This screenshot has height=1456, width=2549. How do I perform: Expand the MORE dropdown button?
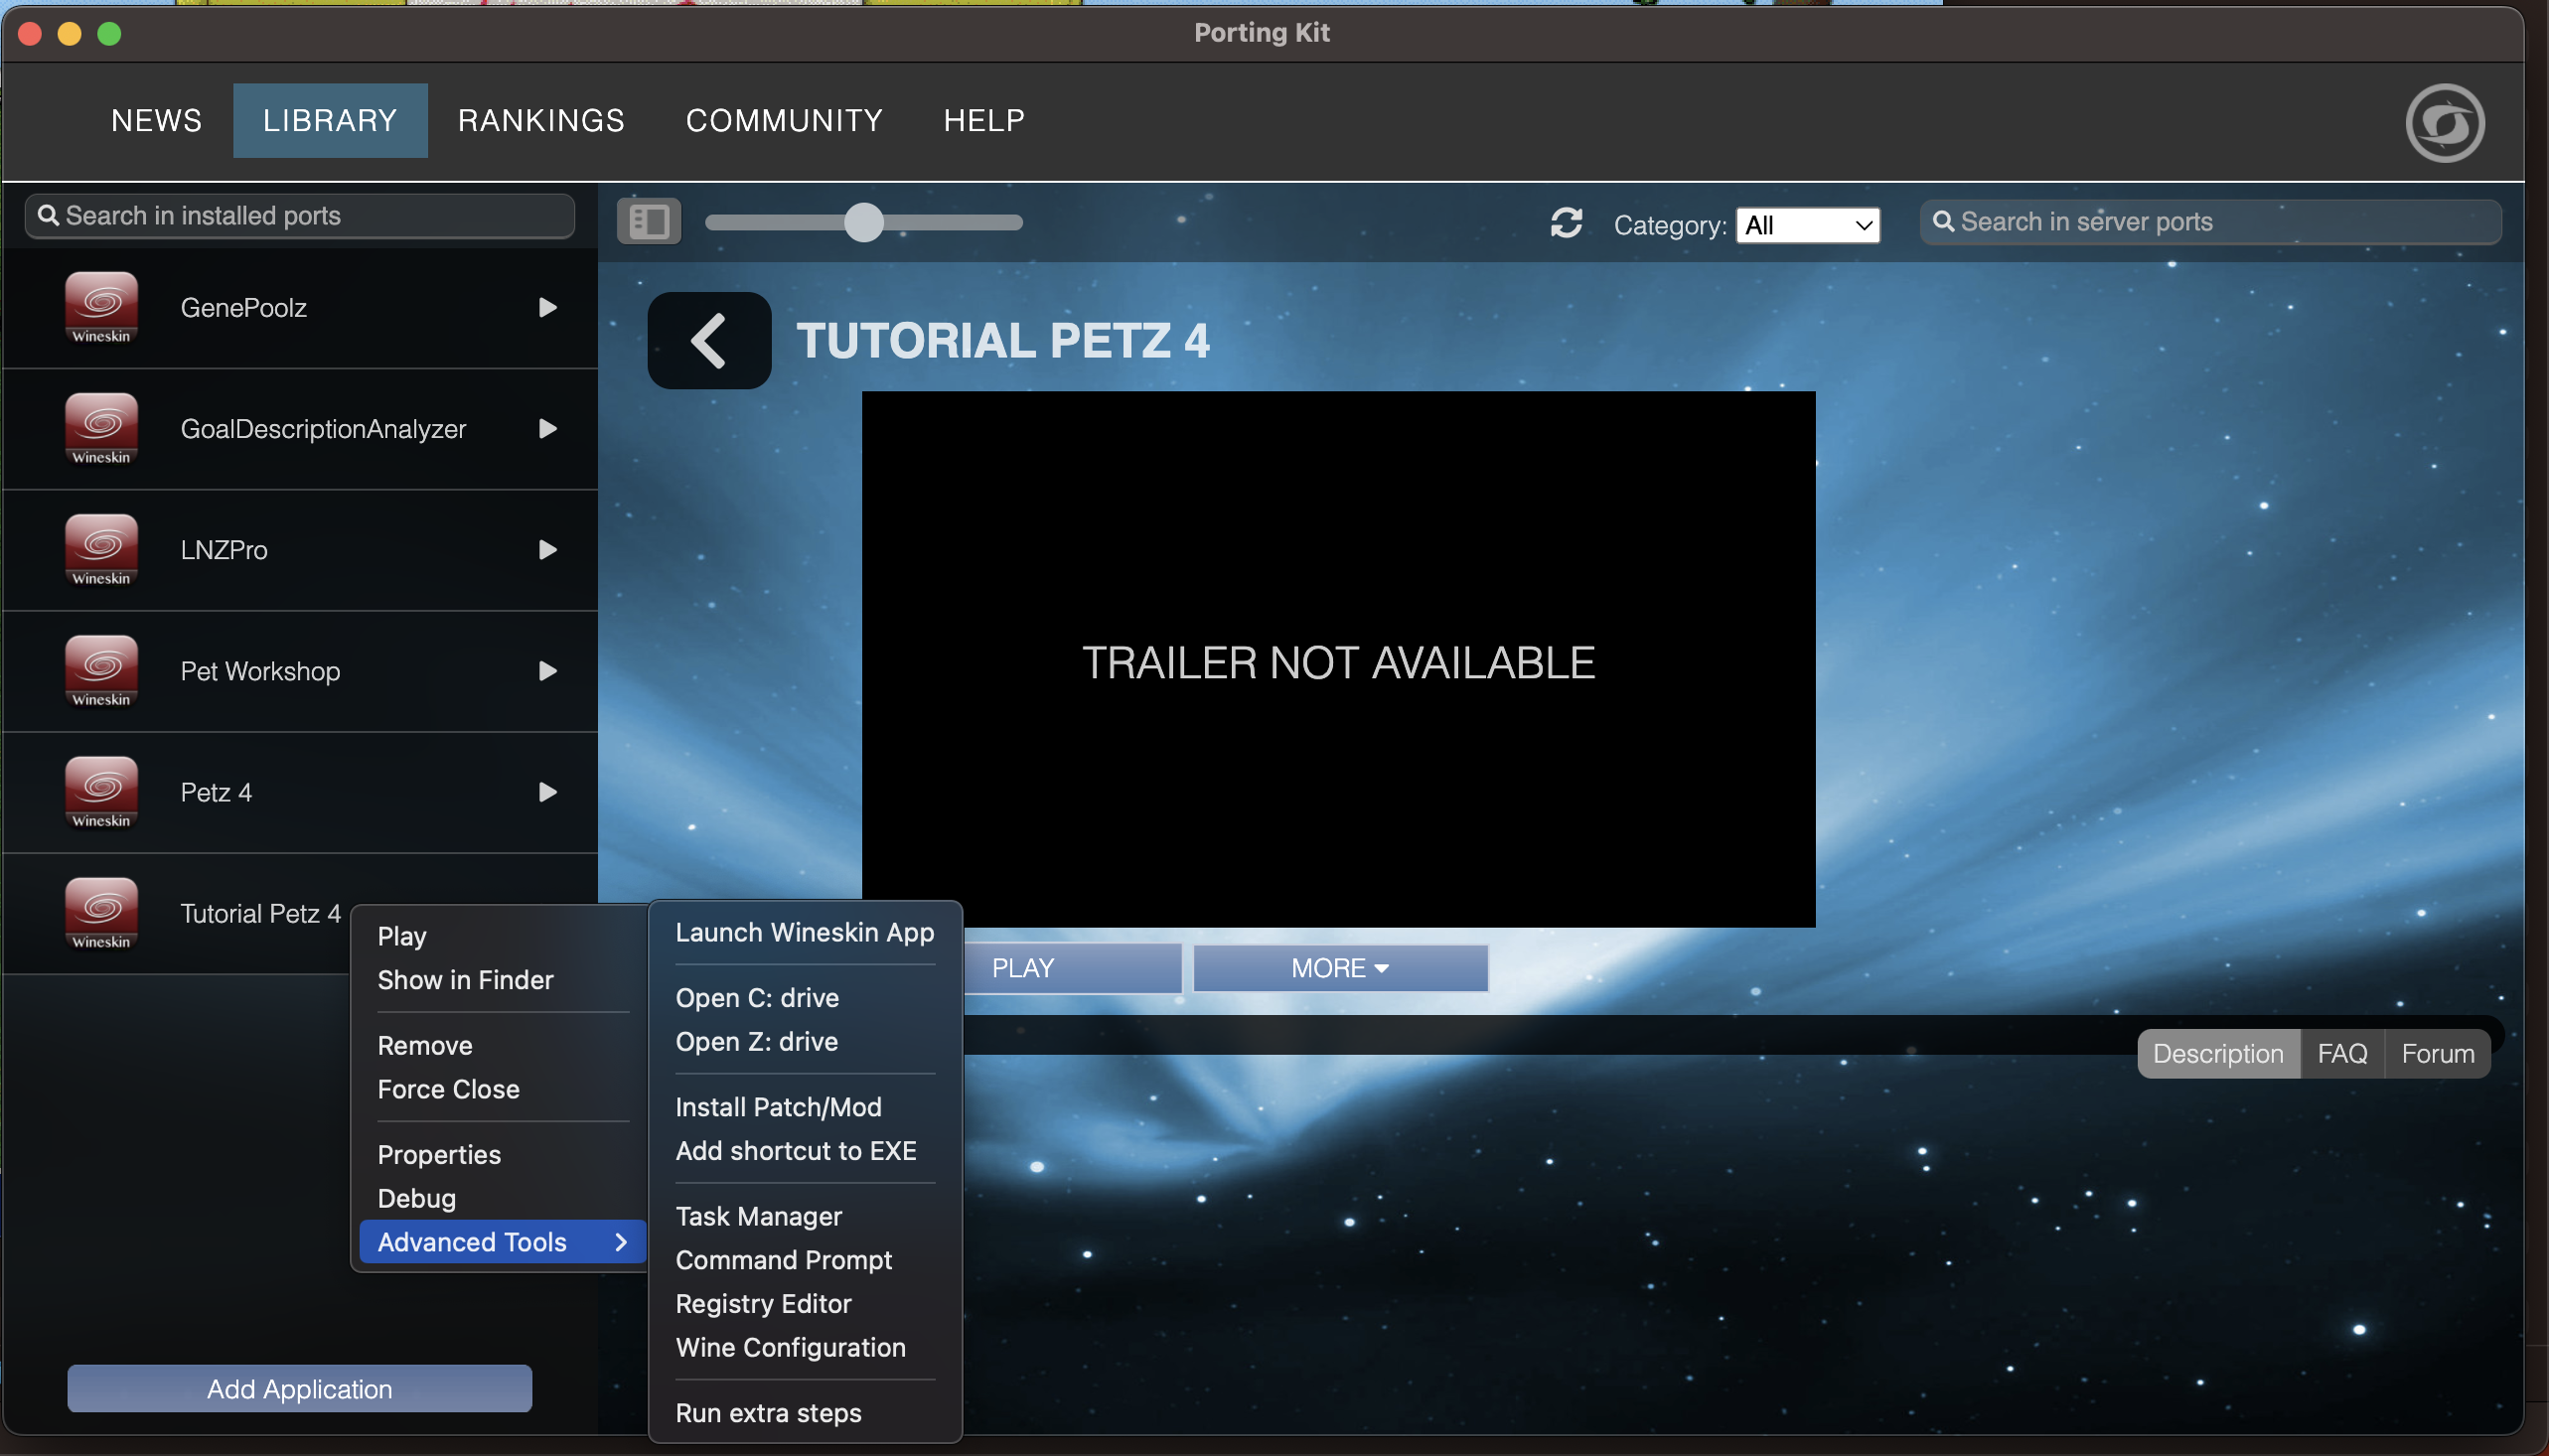pyautogui.click(x=1339, y=968)
